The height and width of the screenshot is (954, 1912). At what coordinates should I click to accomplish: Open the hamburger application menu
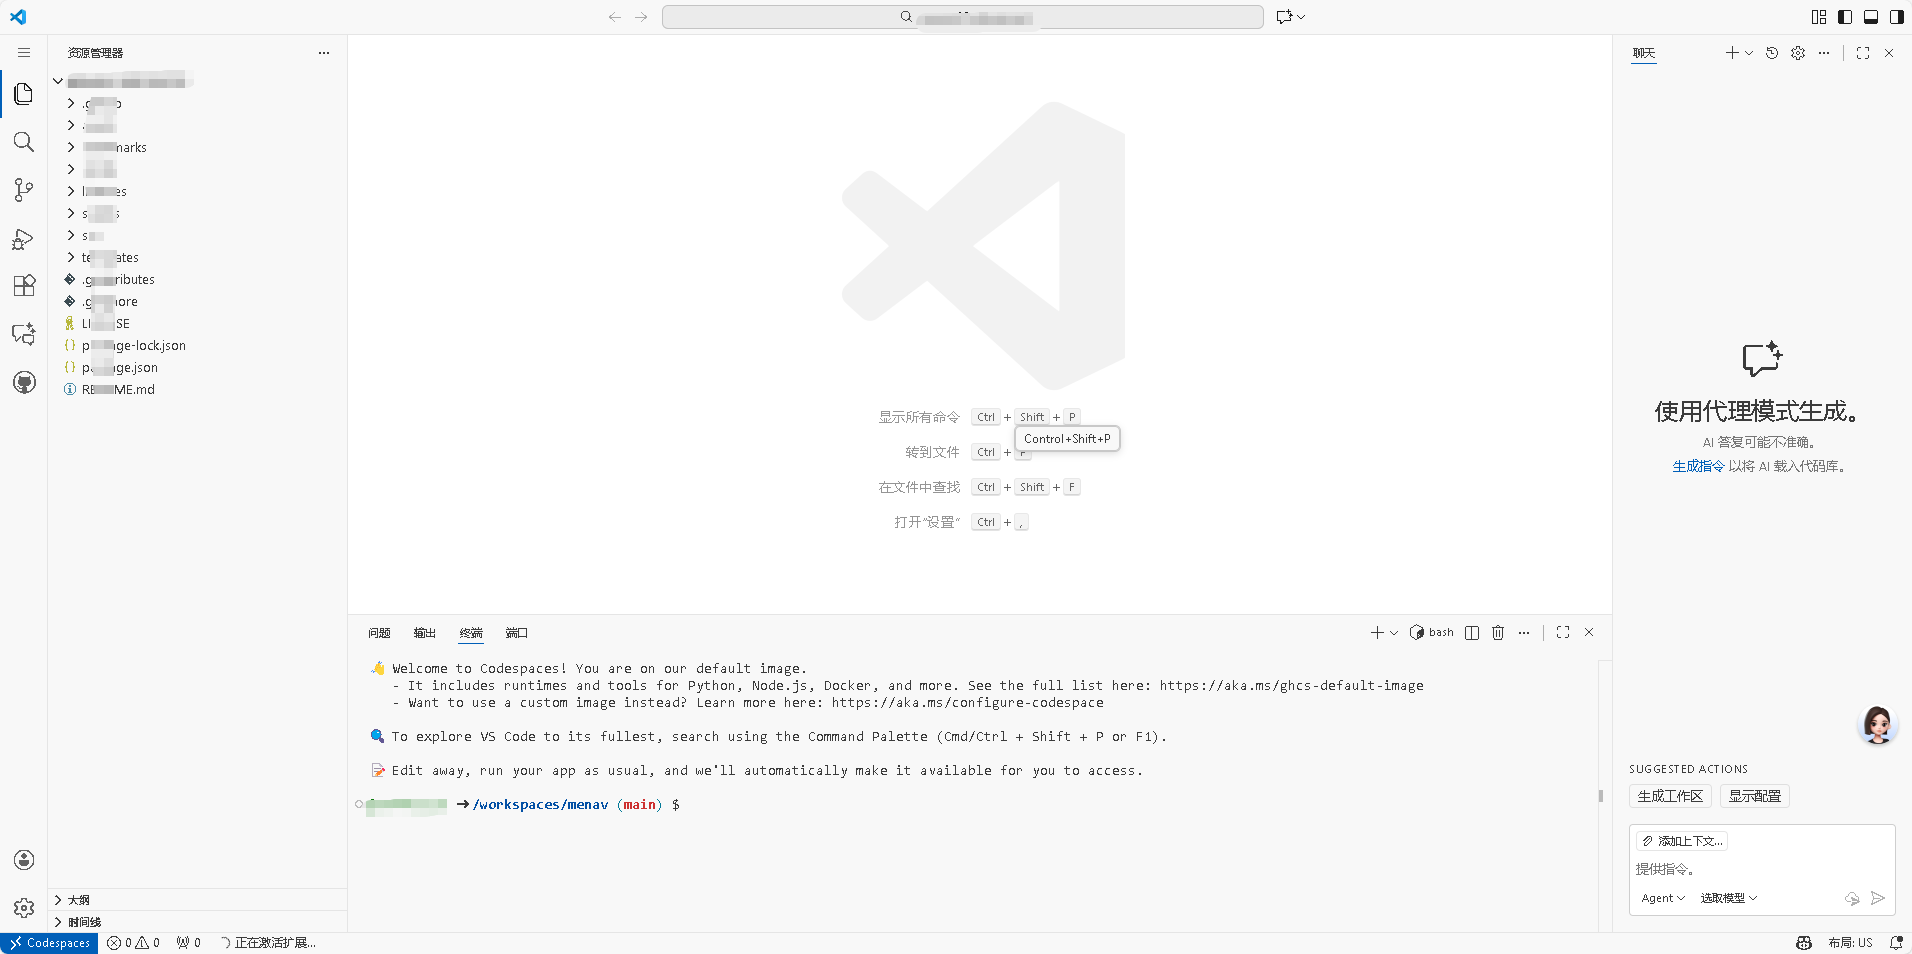click(x=24, y=52)
